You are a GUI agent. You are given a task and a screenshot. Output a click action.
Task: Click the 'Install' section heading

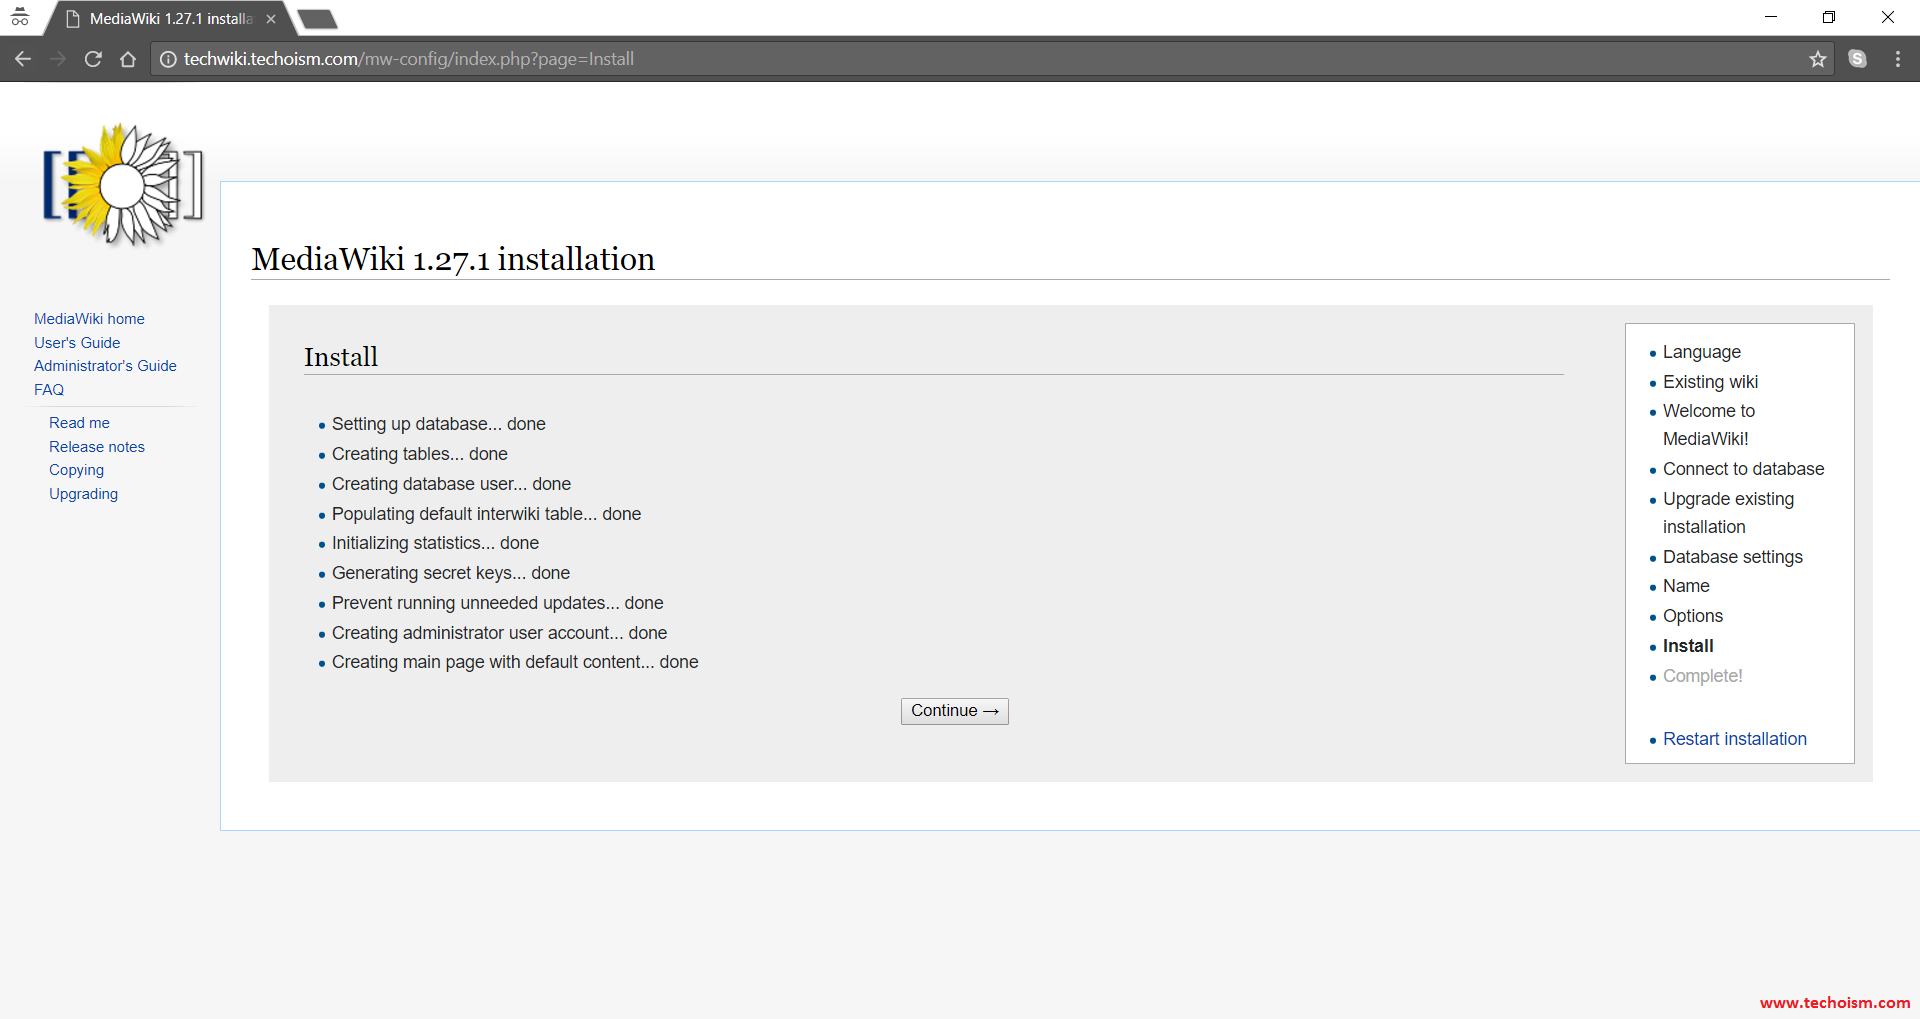[341, 357]
